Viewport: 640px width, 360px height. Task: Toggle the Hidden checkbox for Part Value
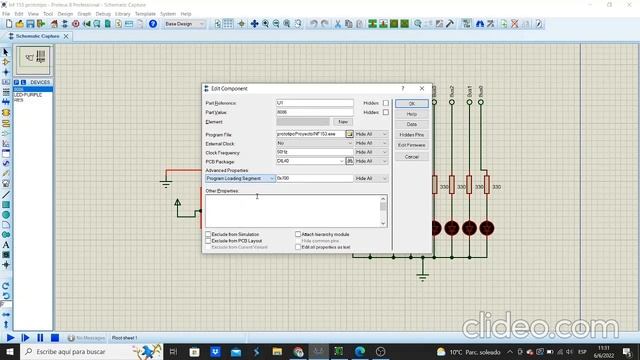pyautogui.click(x=386, y=112)
